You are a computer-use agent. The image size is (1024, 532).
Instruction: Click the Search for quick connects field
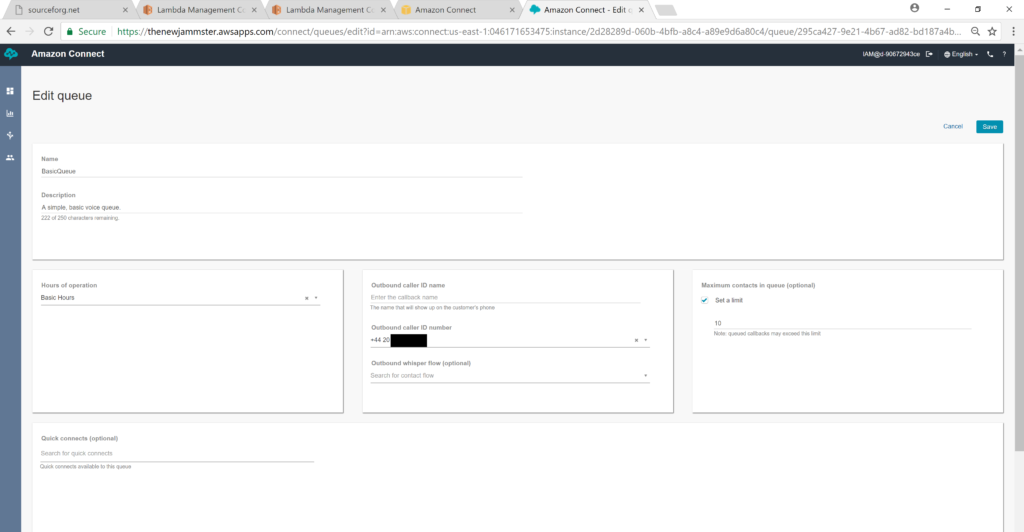coord(177,454)
